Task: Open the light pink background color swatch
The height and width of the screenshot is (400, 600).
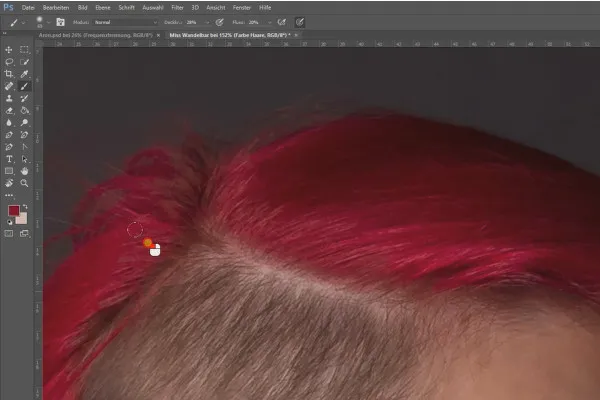Action: (x=23, y=219)
